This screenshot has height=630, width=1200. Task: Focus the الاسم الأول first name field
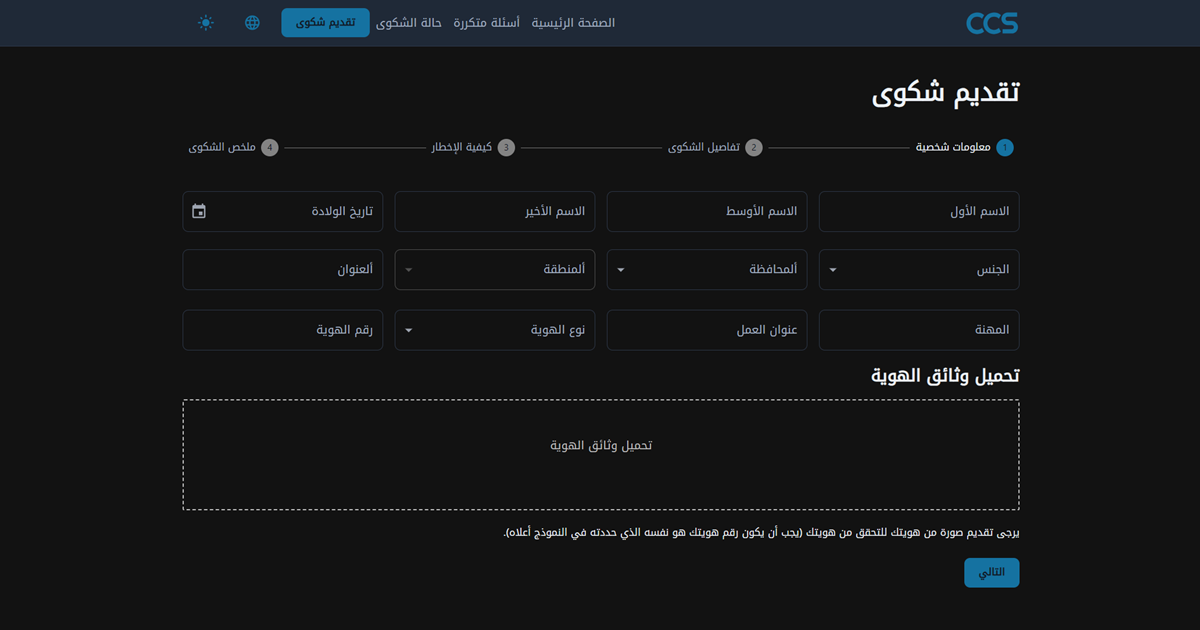(919, 212)
